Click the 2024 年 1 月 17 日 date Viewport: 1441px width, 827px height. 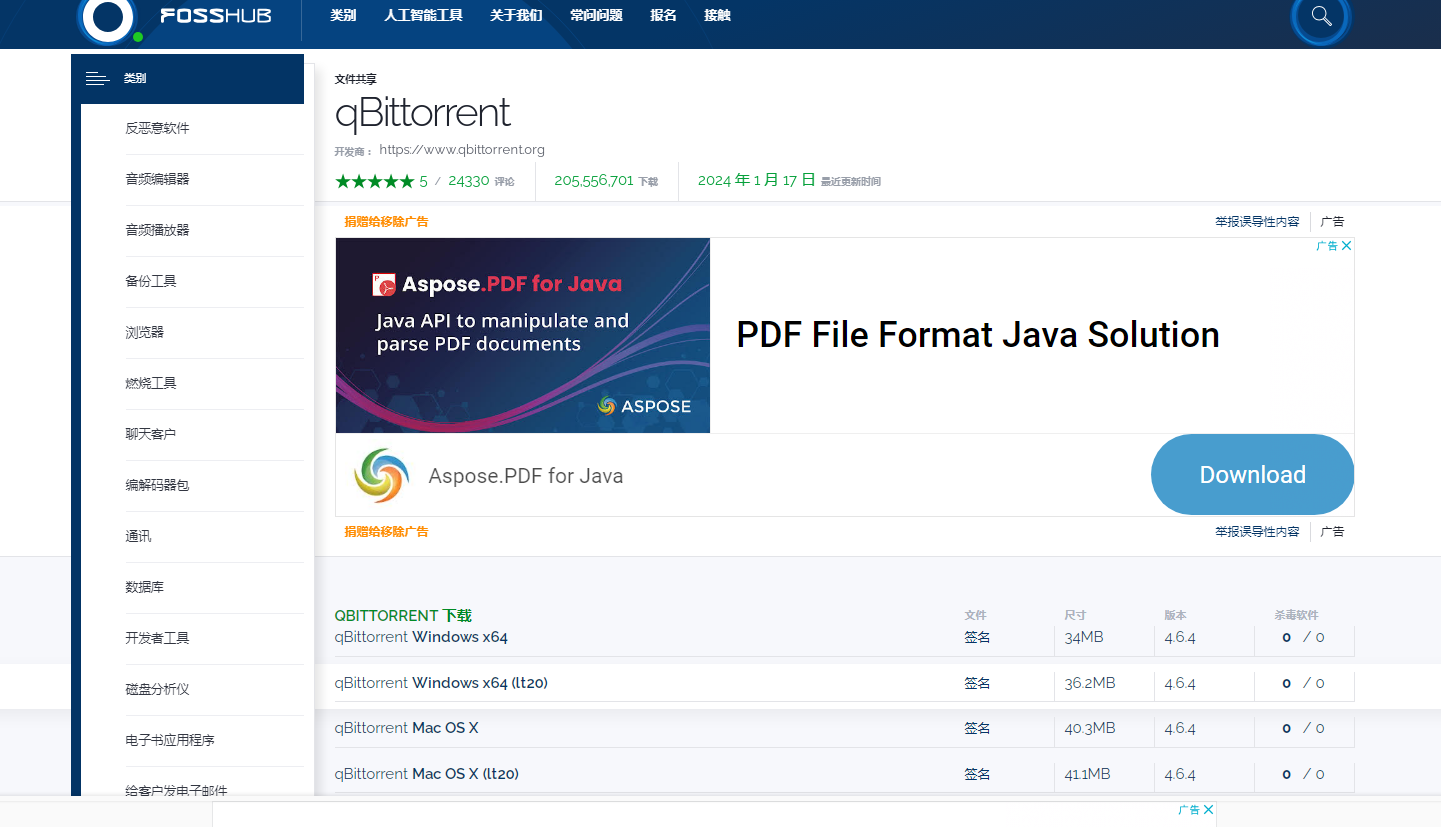click(757, 180)
